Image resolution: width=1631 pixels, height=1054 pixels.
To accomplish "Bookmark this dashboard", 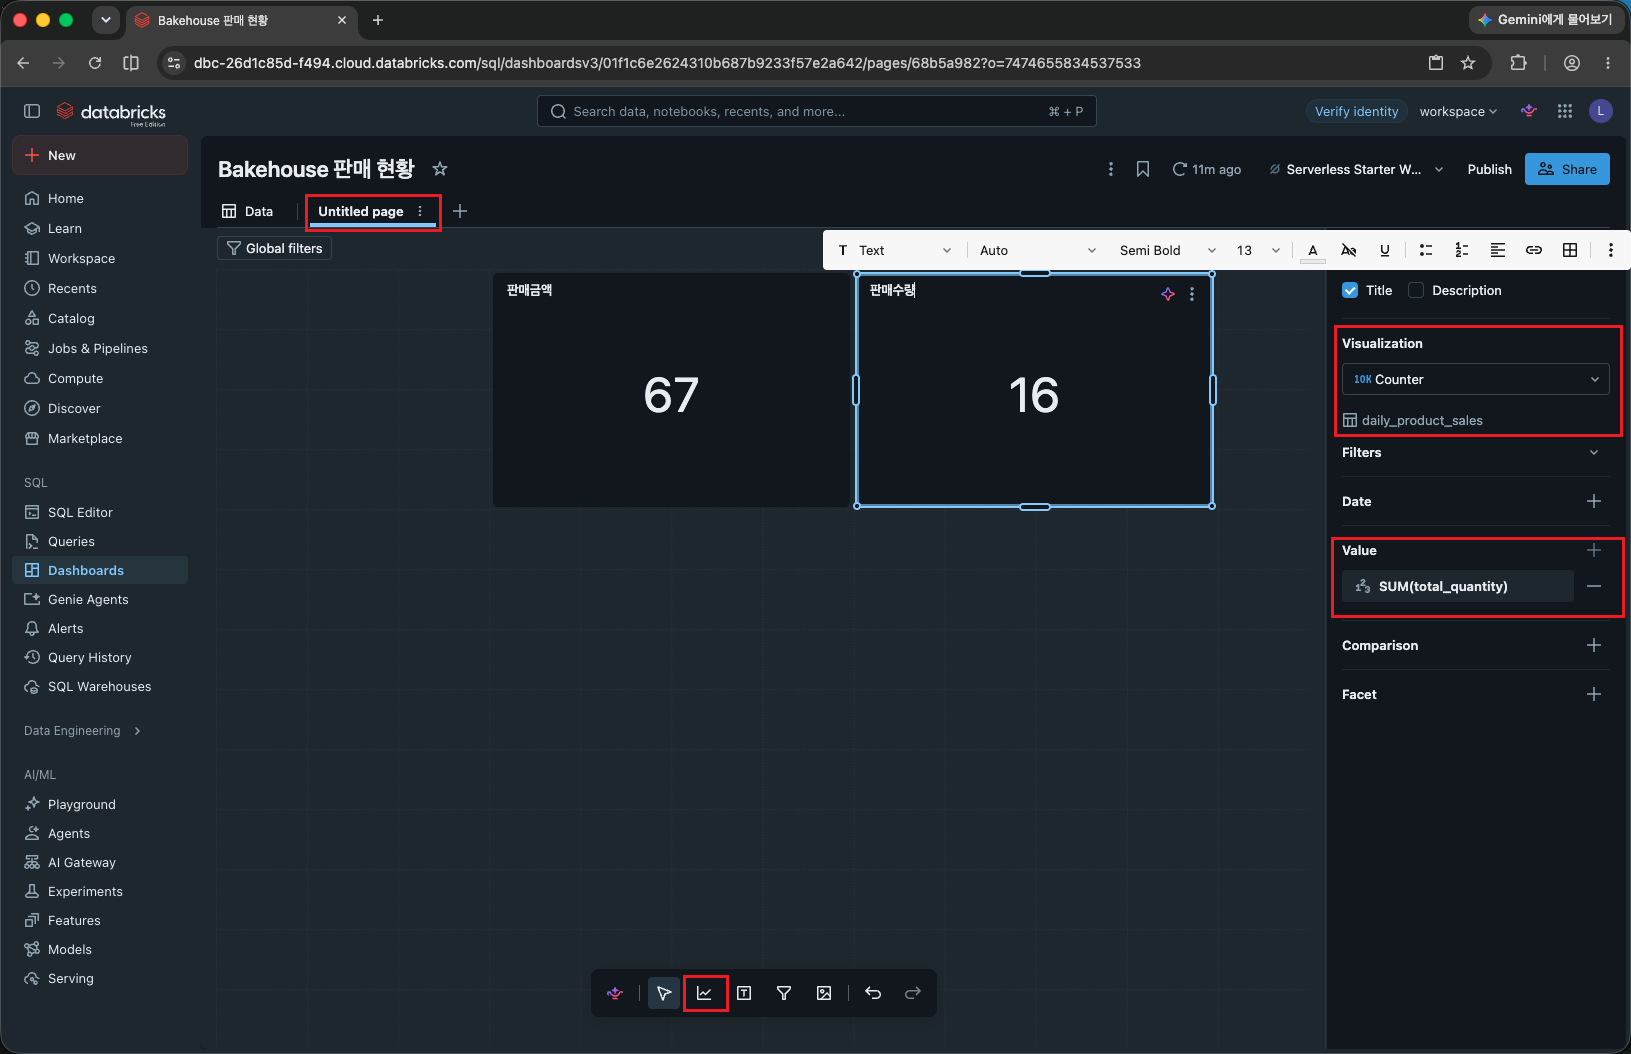I will point(1143,169).
